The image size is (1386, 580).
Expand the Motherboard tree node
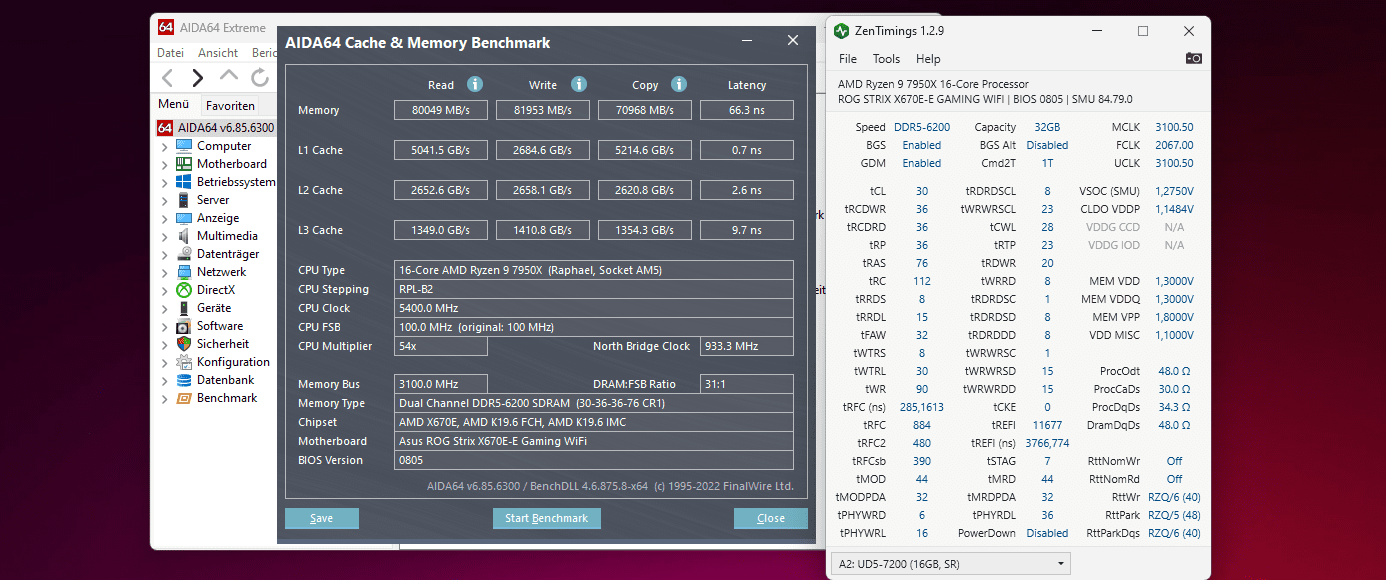pyautogui.click(x=165, y=164)
